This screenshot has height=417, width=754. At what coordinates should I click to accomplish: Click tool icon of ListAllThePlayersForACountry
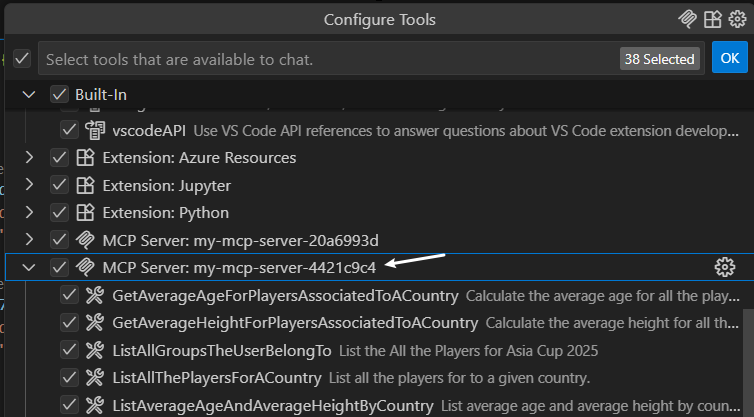[95, 378]
